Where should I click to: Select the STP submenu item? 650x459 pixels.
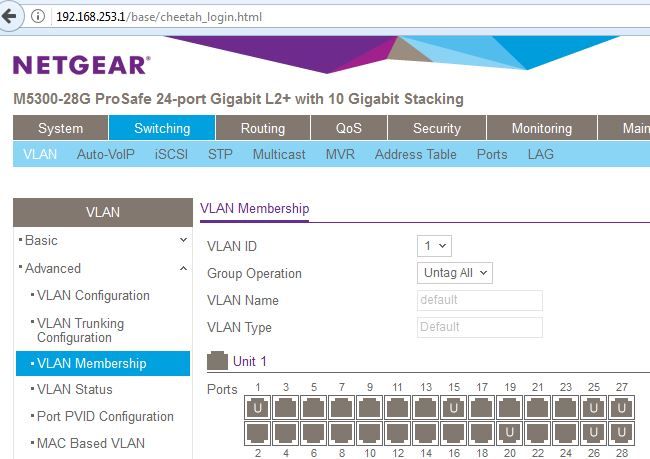pyautogui.click(x=220, y=154)
